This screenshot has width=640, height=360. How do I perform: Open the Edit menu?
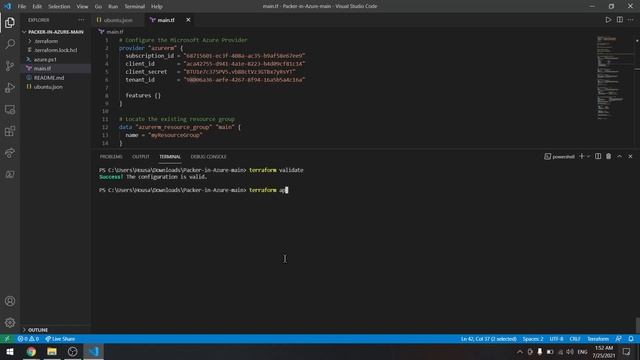37,7
